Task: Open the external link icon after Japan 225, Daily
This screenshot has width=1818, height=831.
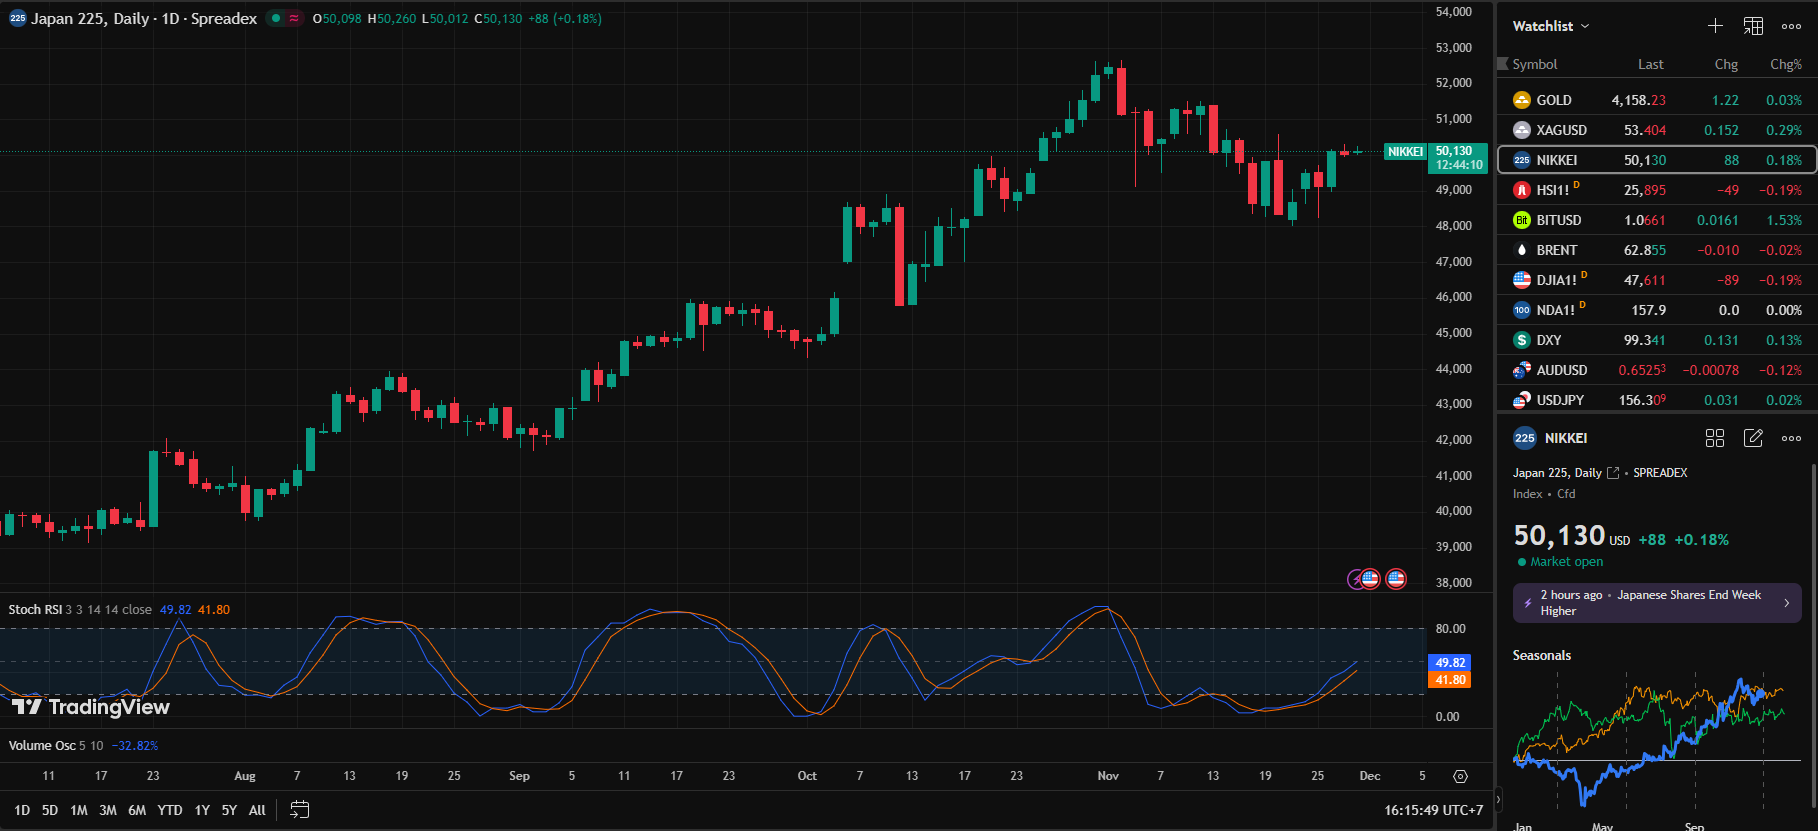Action: [x=1612, y=473]
